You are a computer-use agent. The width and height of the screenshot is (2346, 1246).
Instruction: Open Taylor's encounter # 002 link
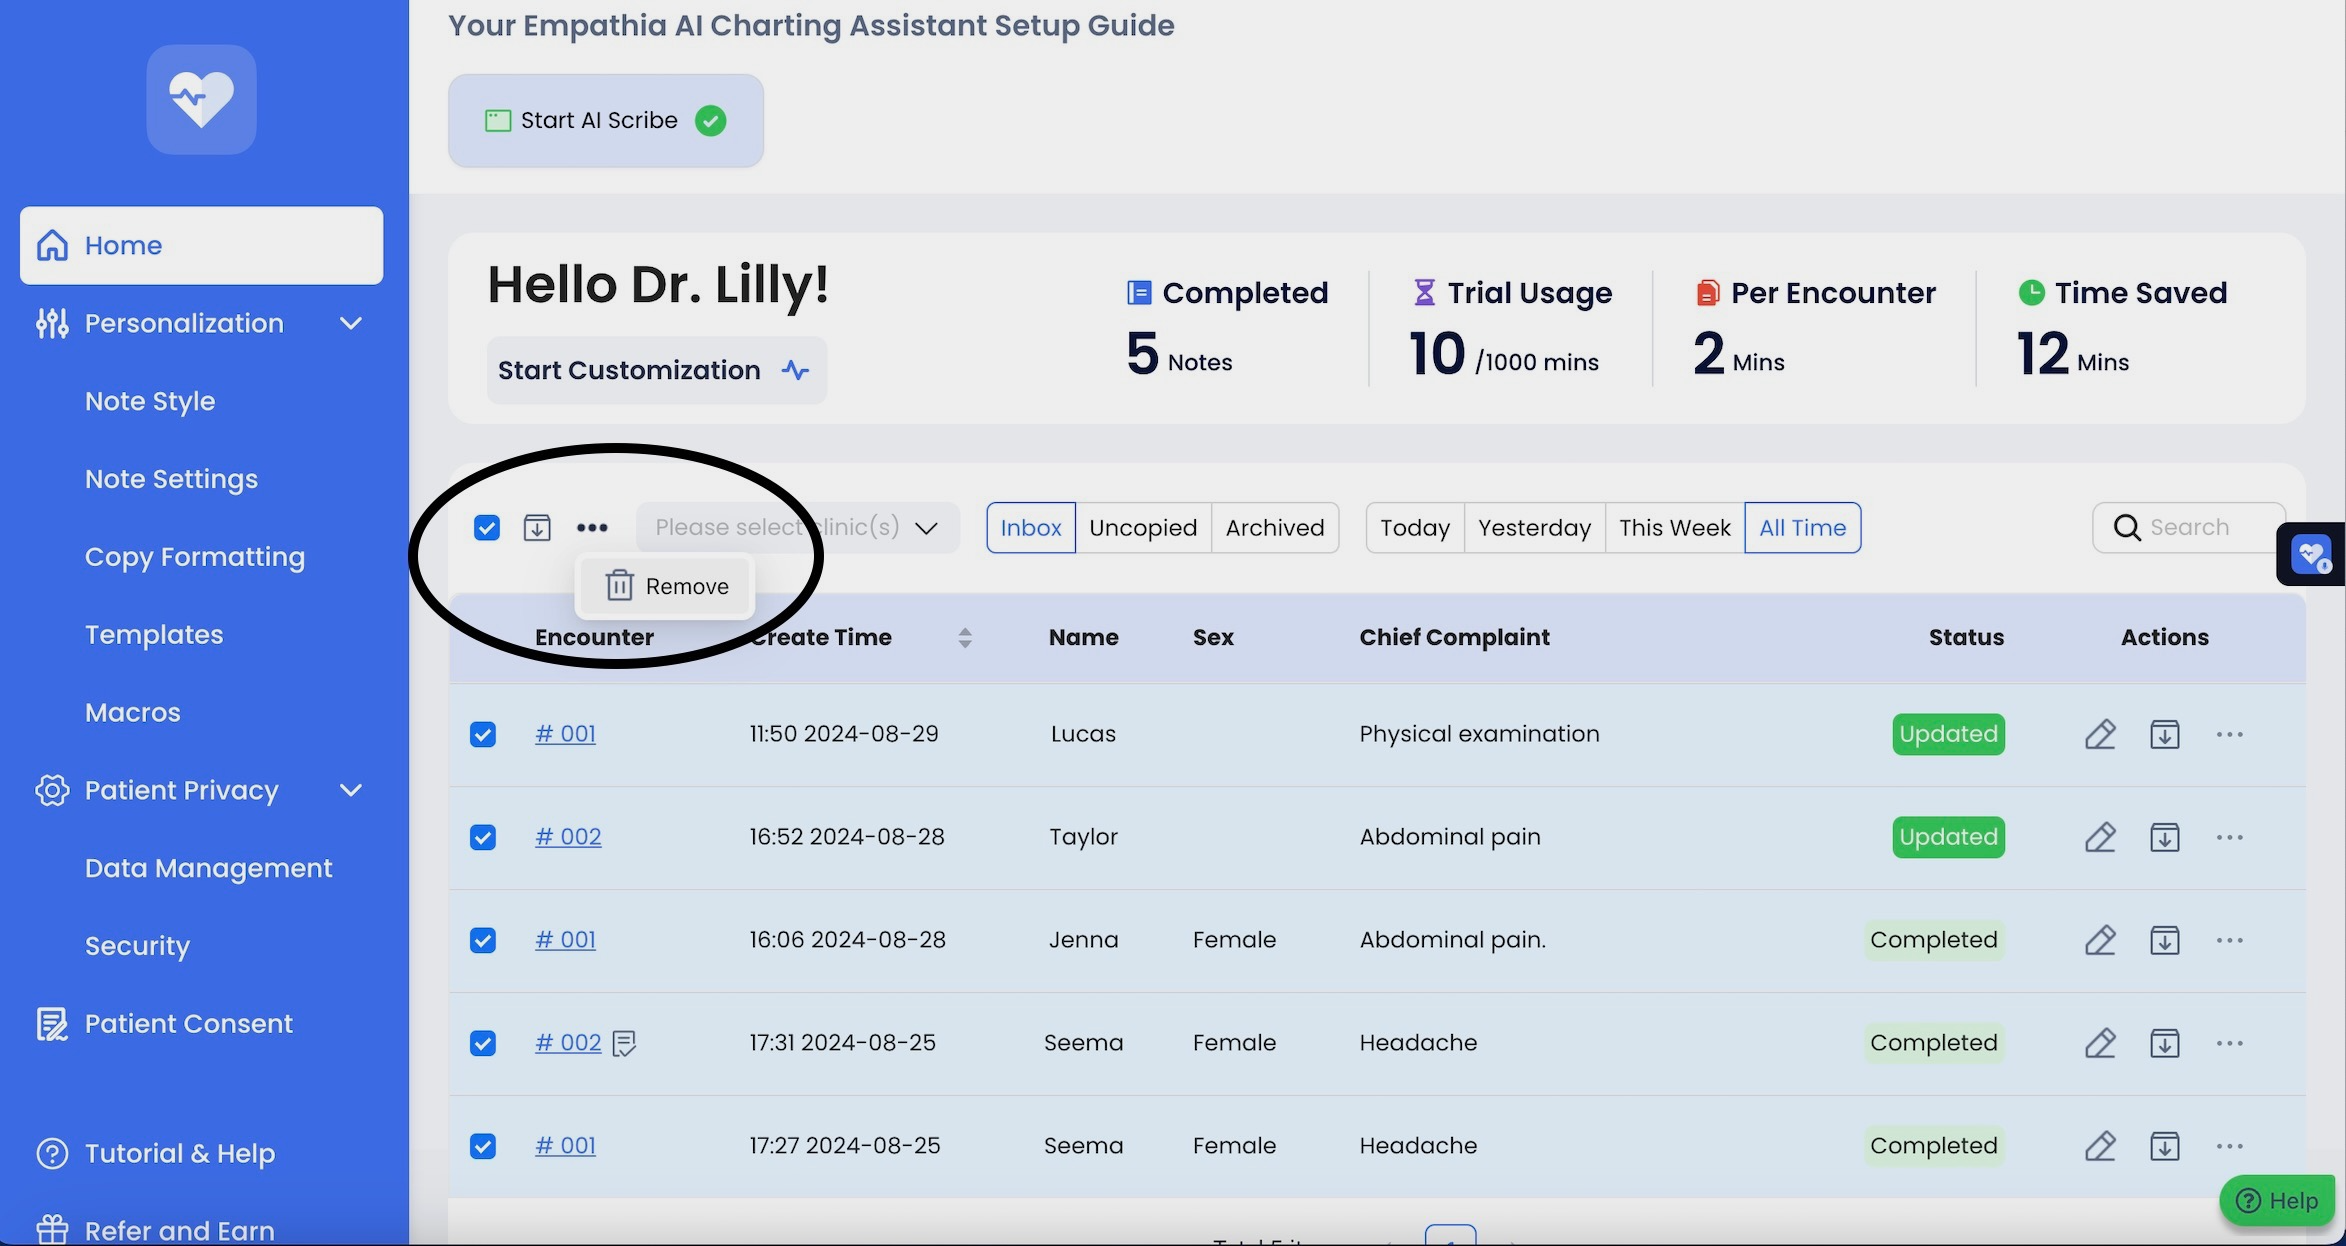coord(568,837)
